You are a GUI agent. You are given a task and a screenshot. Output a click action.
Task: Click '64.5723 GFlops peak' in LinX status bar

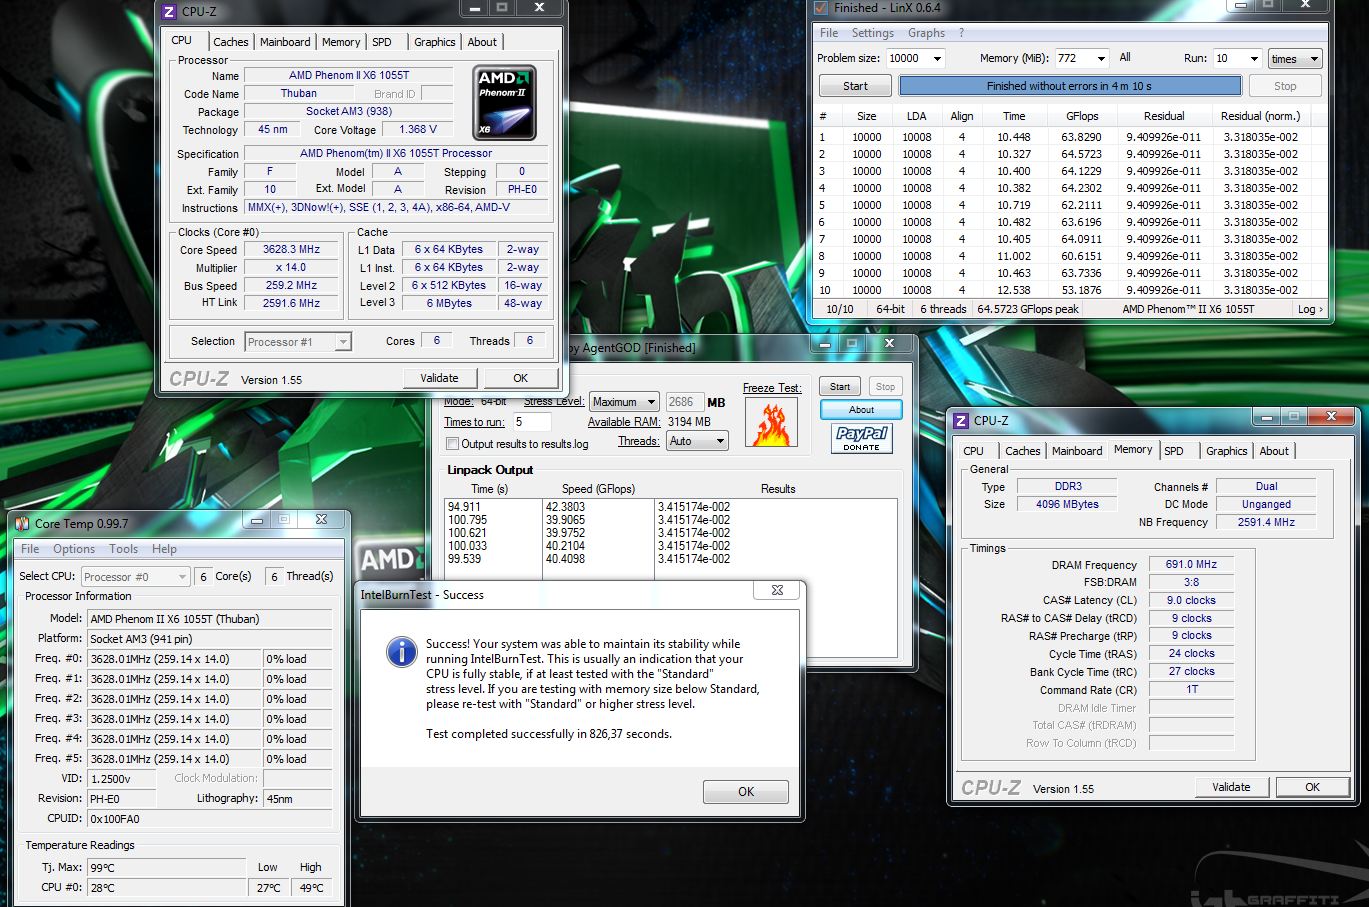1027,309
